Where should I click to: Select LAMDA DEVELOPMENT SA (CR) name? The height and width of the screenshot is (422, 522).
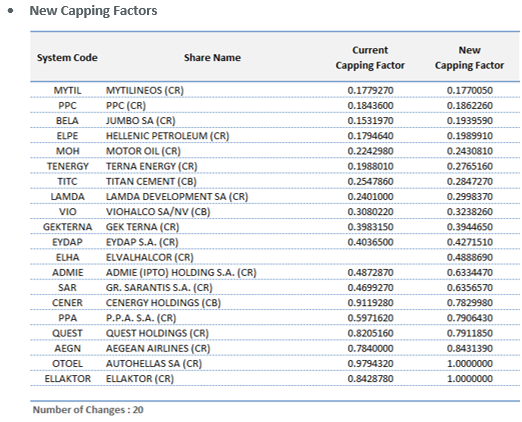click(177, 197)
